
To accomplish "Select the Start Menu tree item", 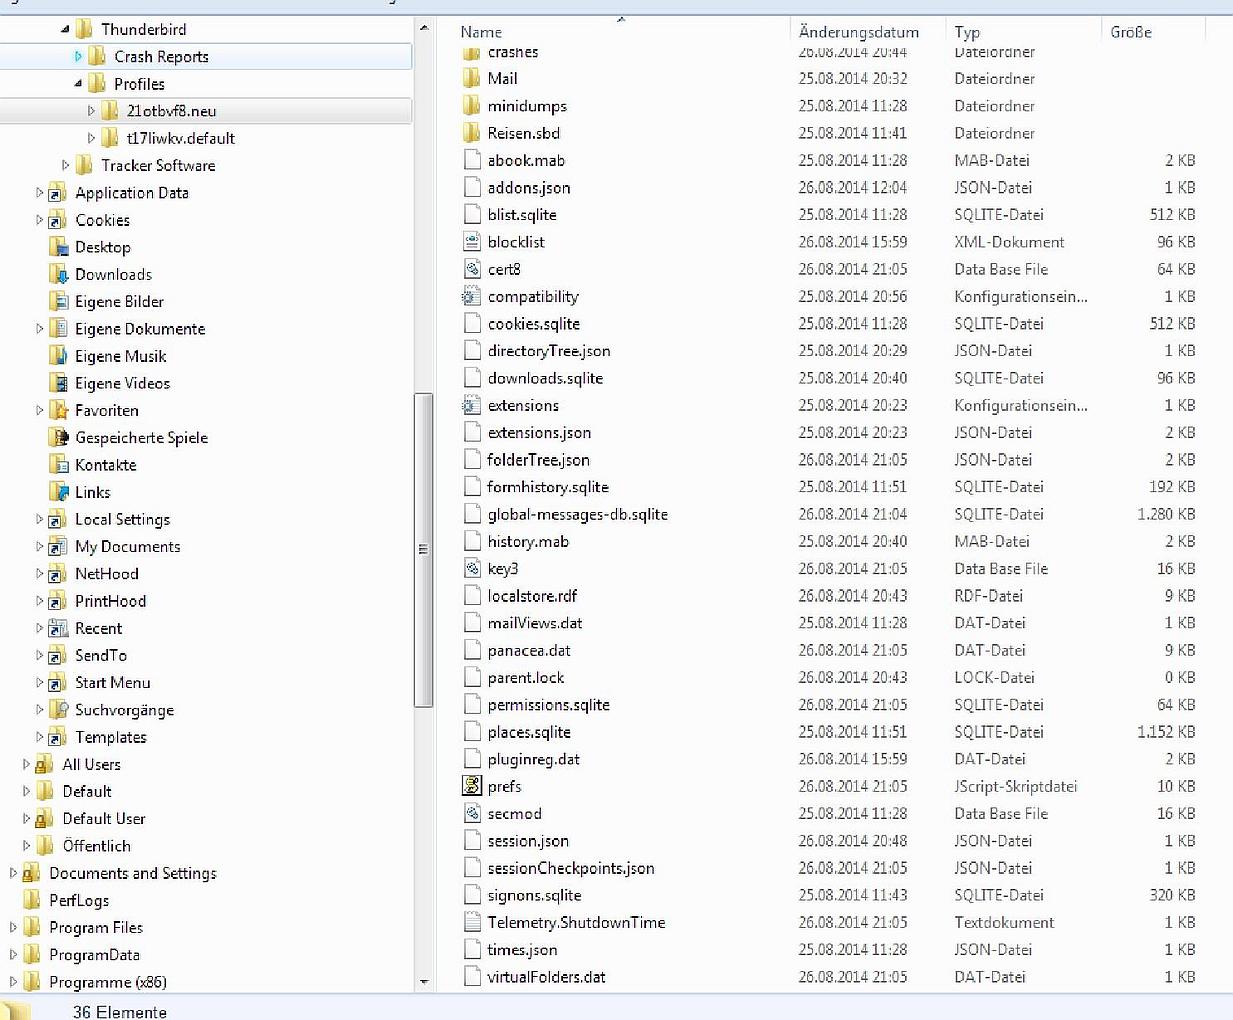I will pyautogui.click(x=112, y=682).
